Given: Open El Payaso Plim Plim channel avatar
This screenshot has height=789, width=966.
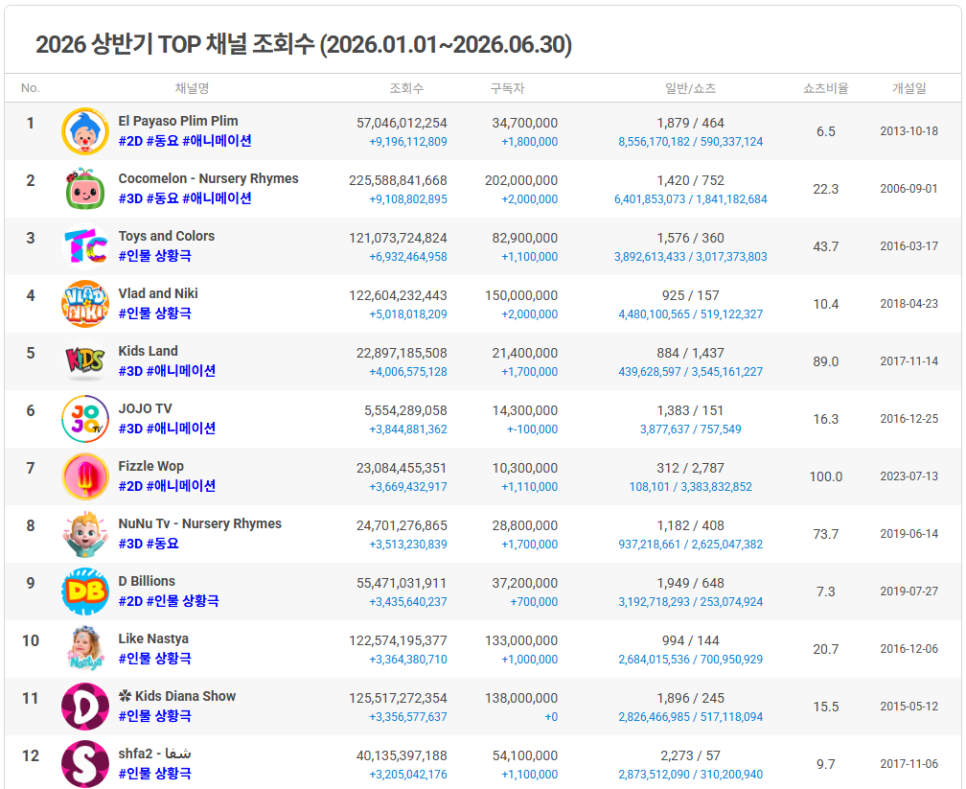Looking at the screenshot, I should (85, 131).
